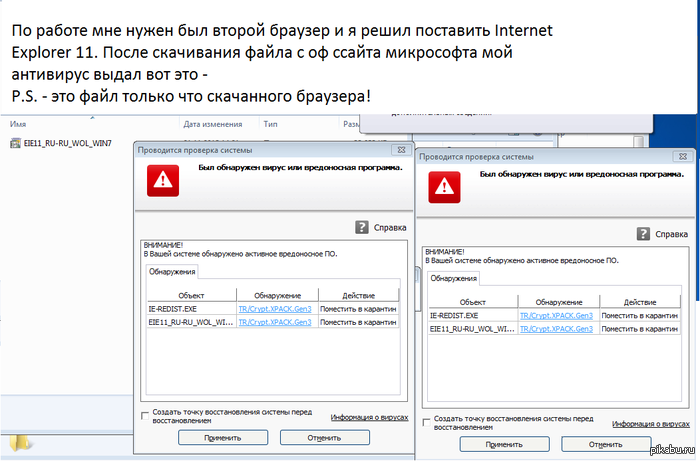The height and width of the screenshot is (461, 700).
Task: Close the left virus scan dialog
Action: pos(401,150)
